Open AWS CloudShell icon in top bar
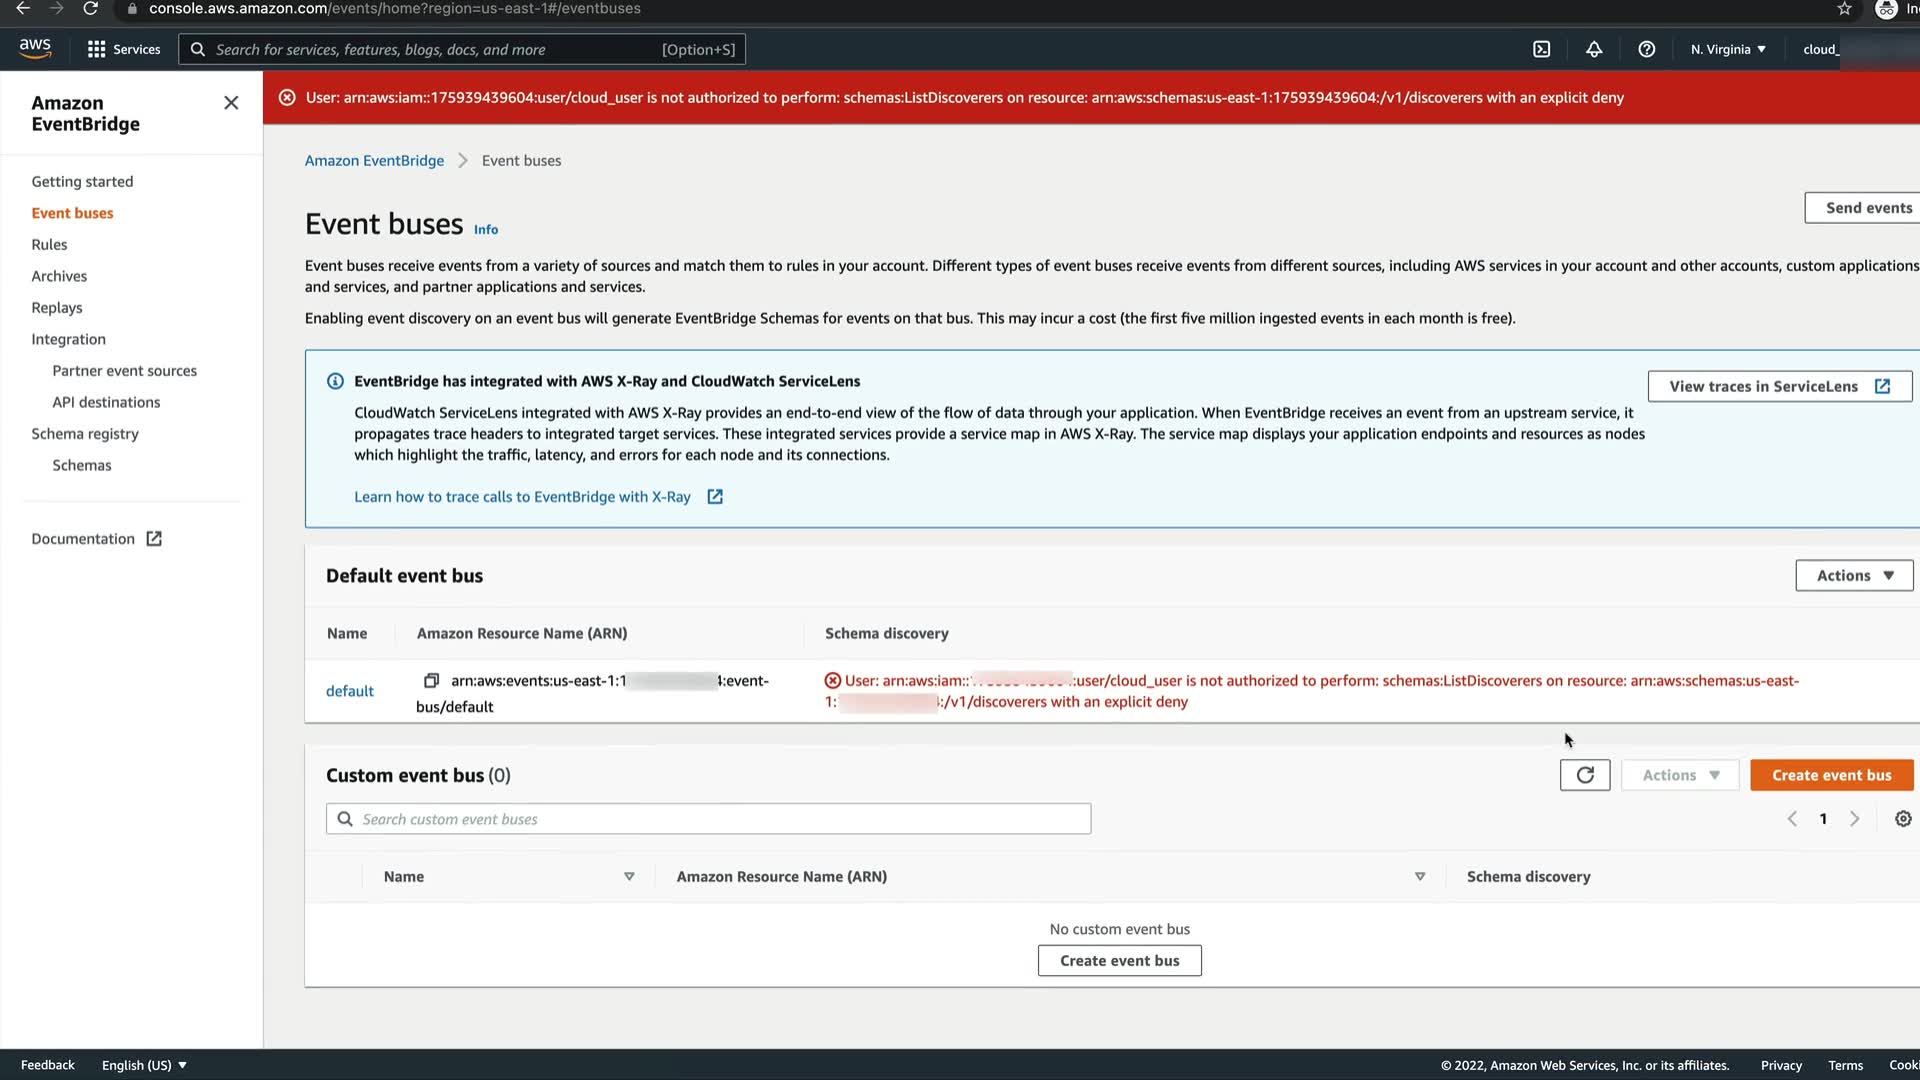This screenshot has height=1080, width=1920. (x=1541, y=49)
